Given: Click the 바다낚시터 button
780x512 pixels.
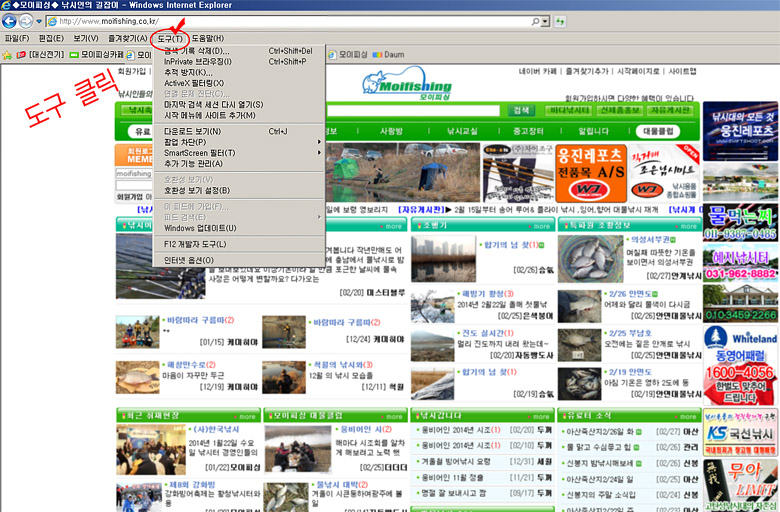Looking at the screenshot, I should [x=569, y=110].
